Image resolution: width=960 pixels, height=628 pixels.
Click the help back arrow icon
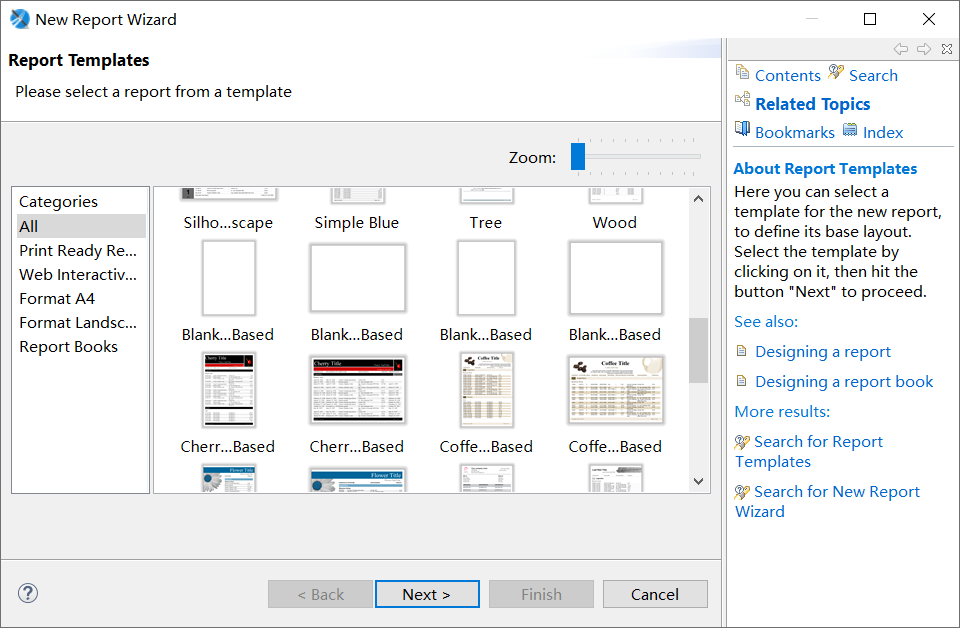tap(901, 49)
